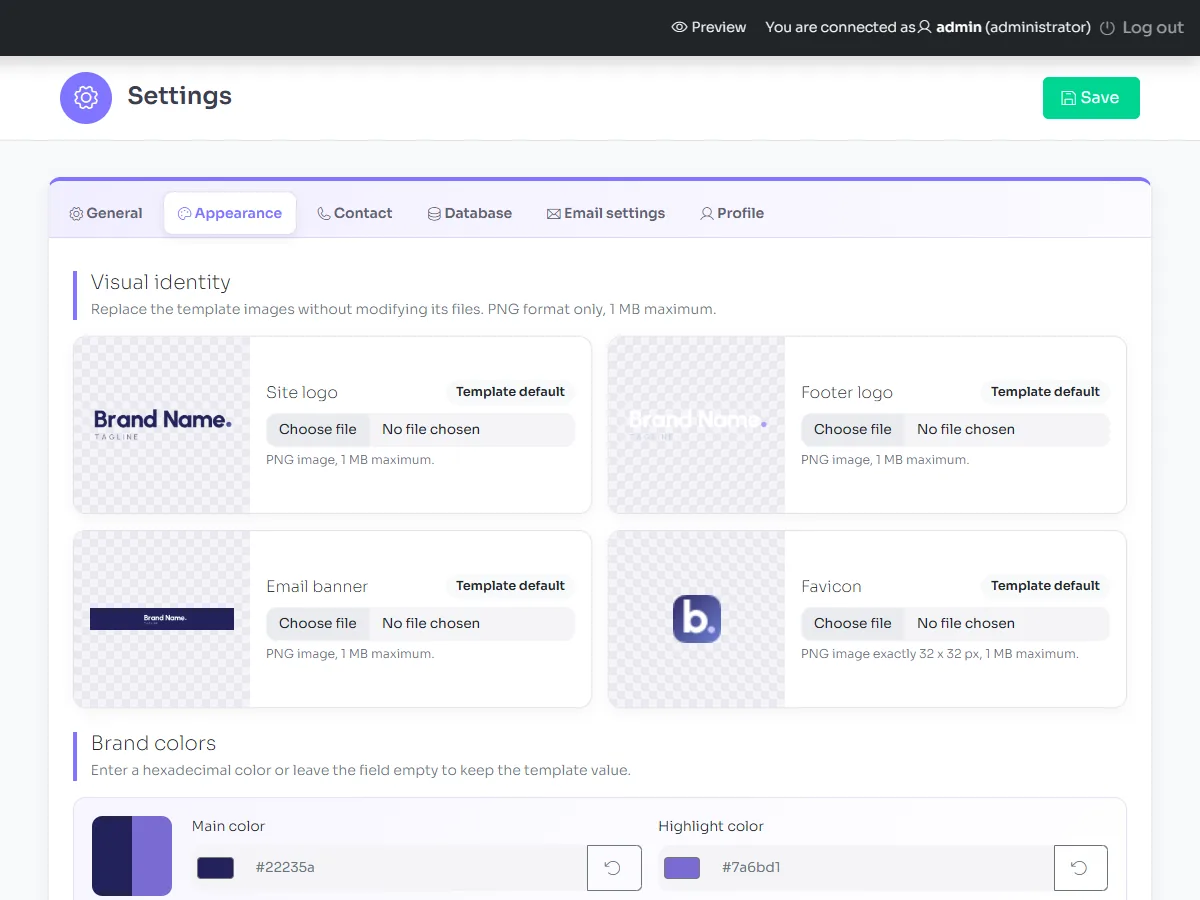Click Template default badge for Site logo
The image size is (1200, 900).
pos(510,392)
